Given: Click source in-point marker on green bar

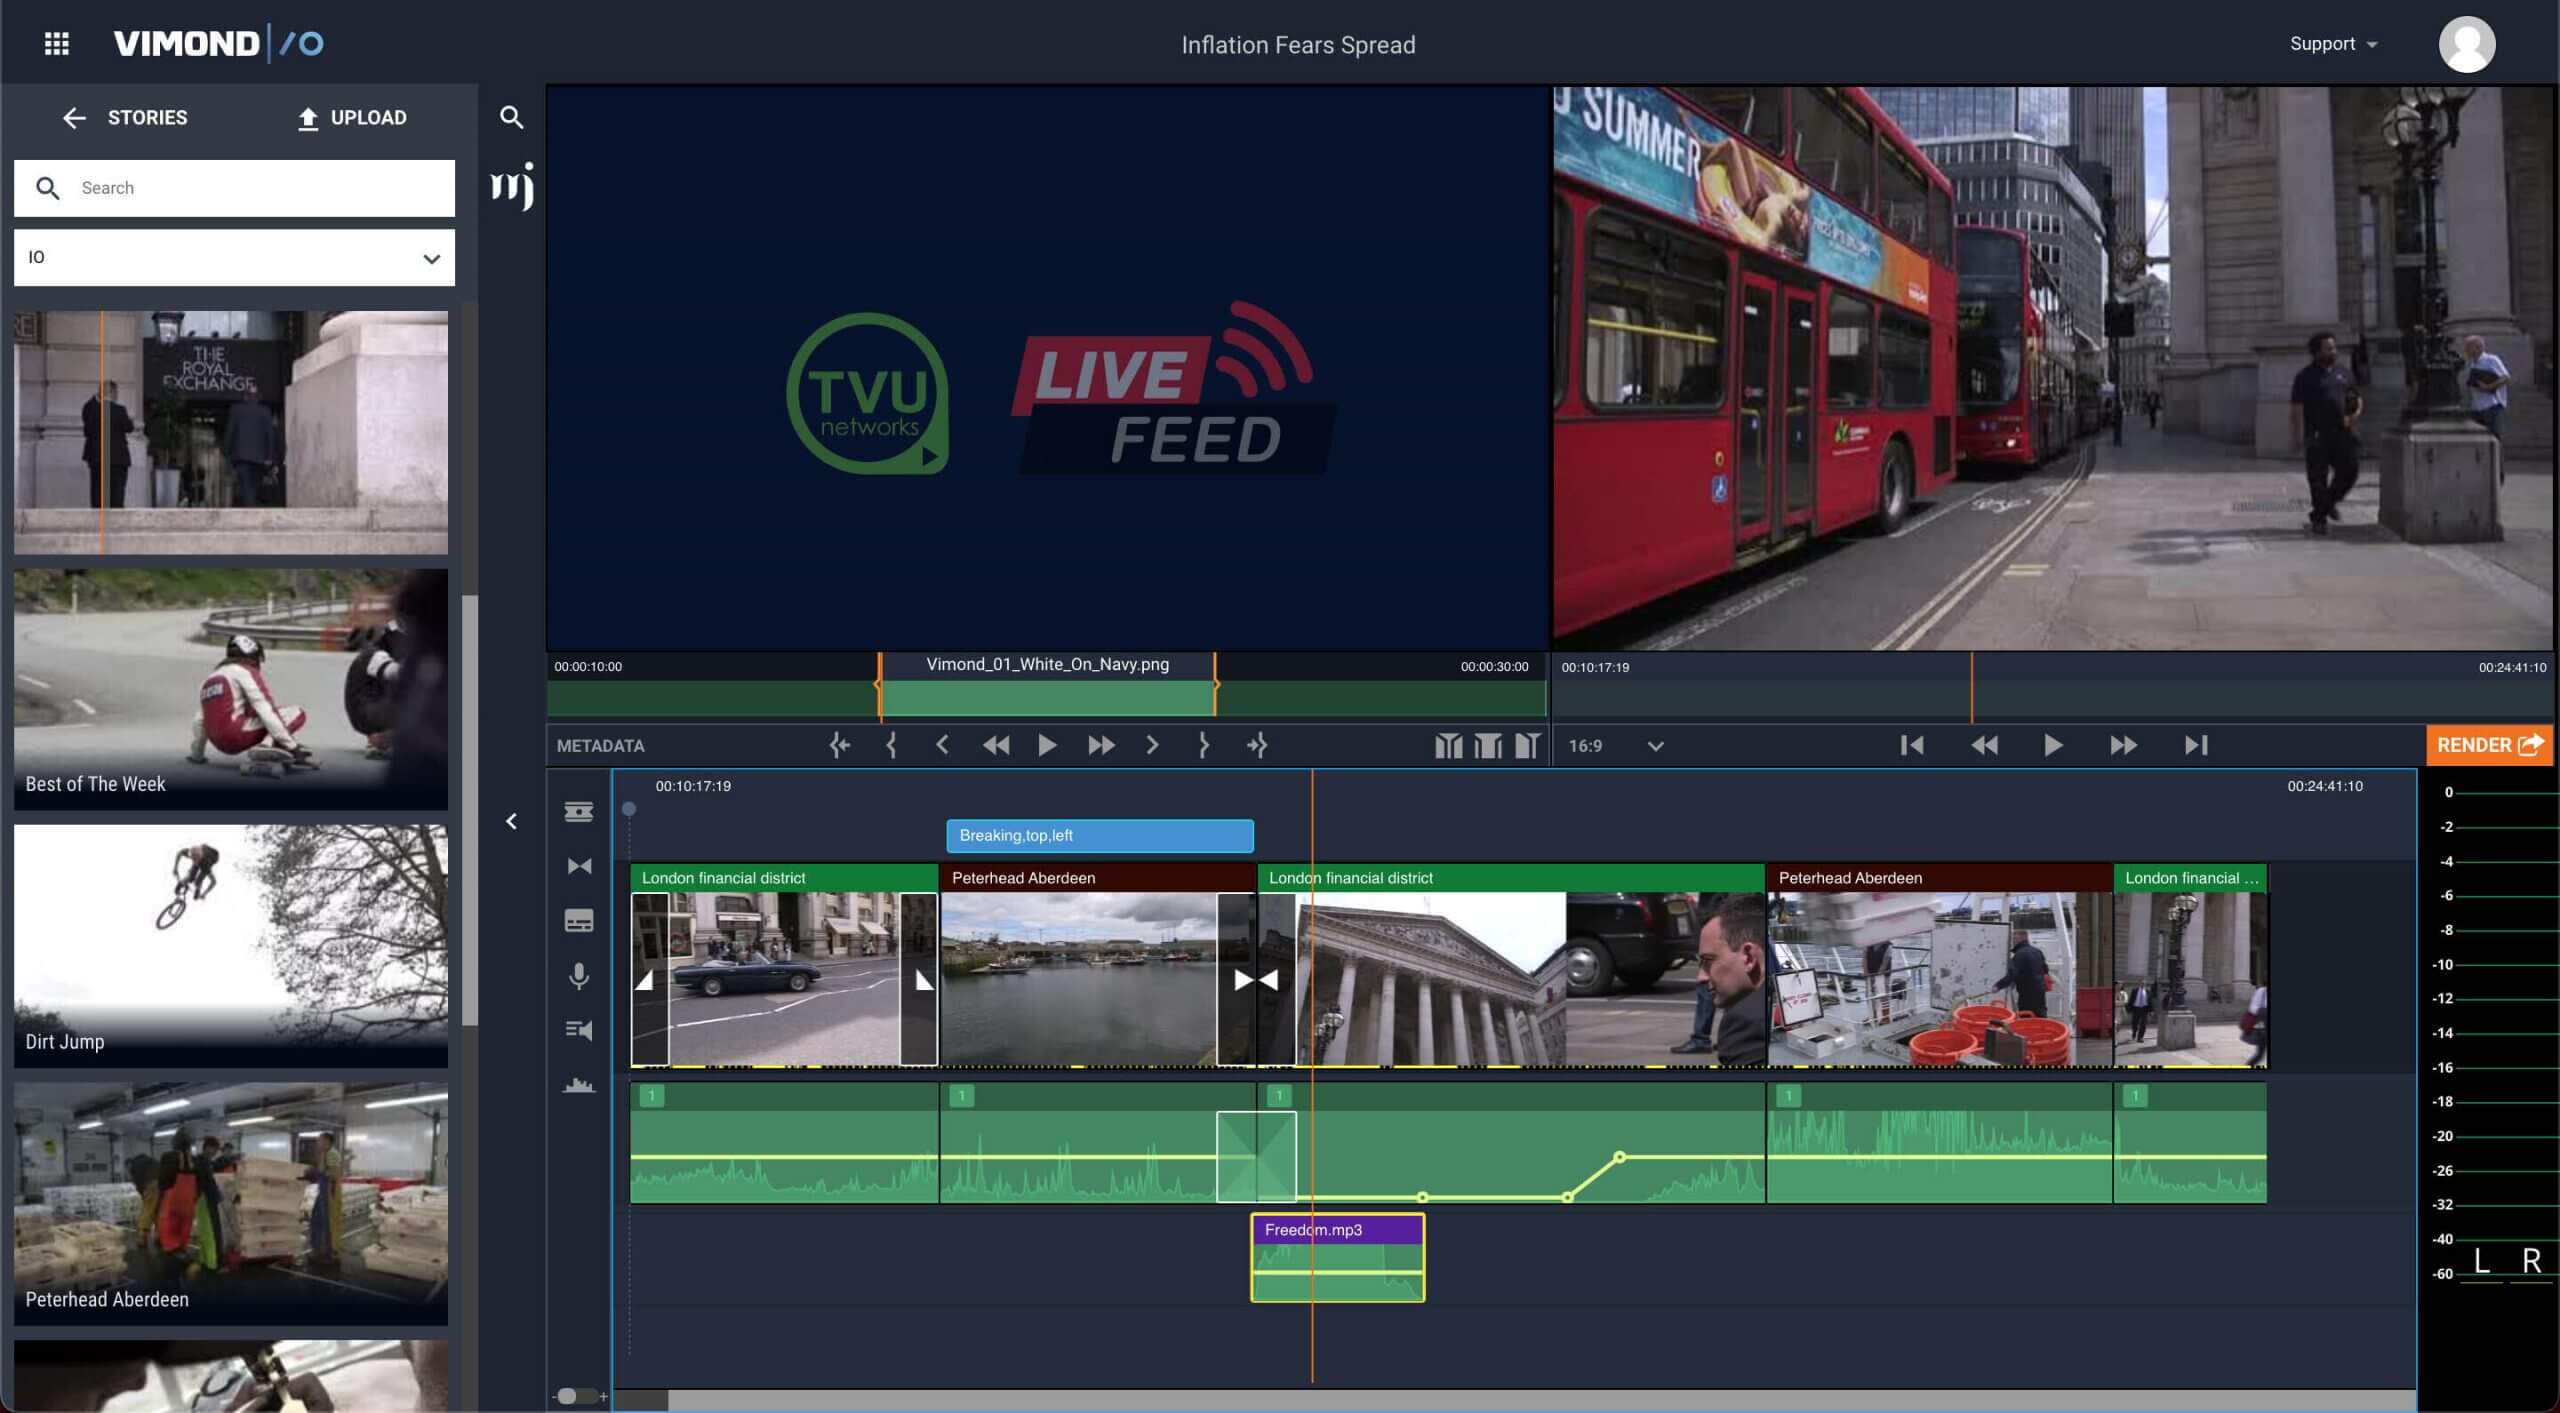Looking at the screenshot, I should 879,685.
